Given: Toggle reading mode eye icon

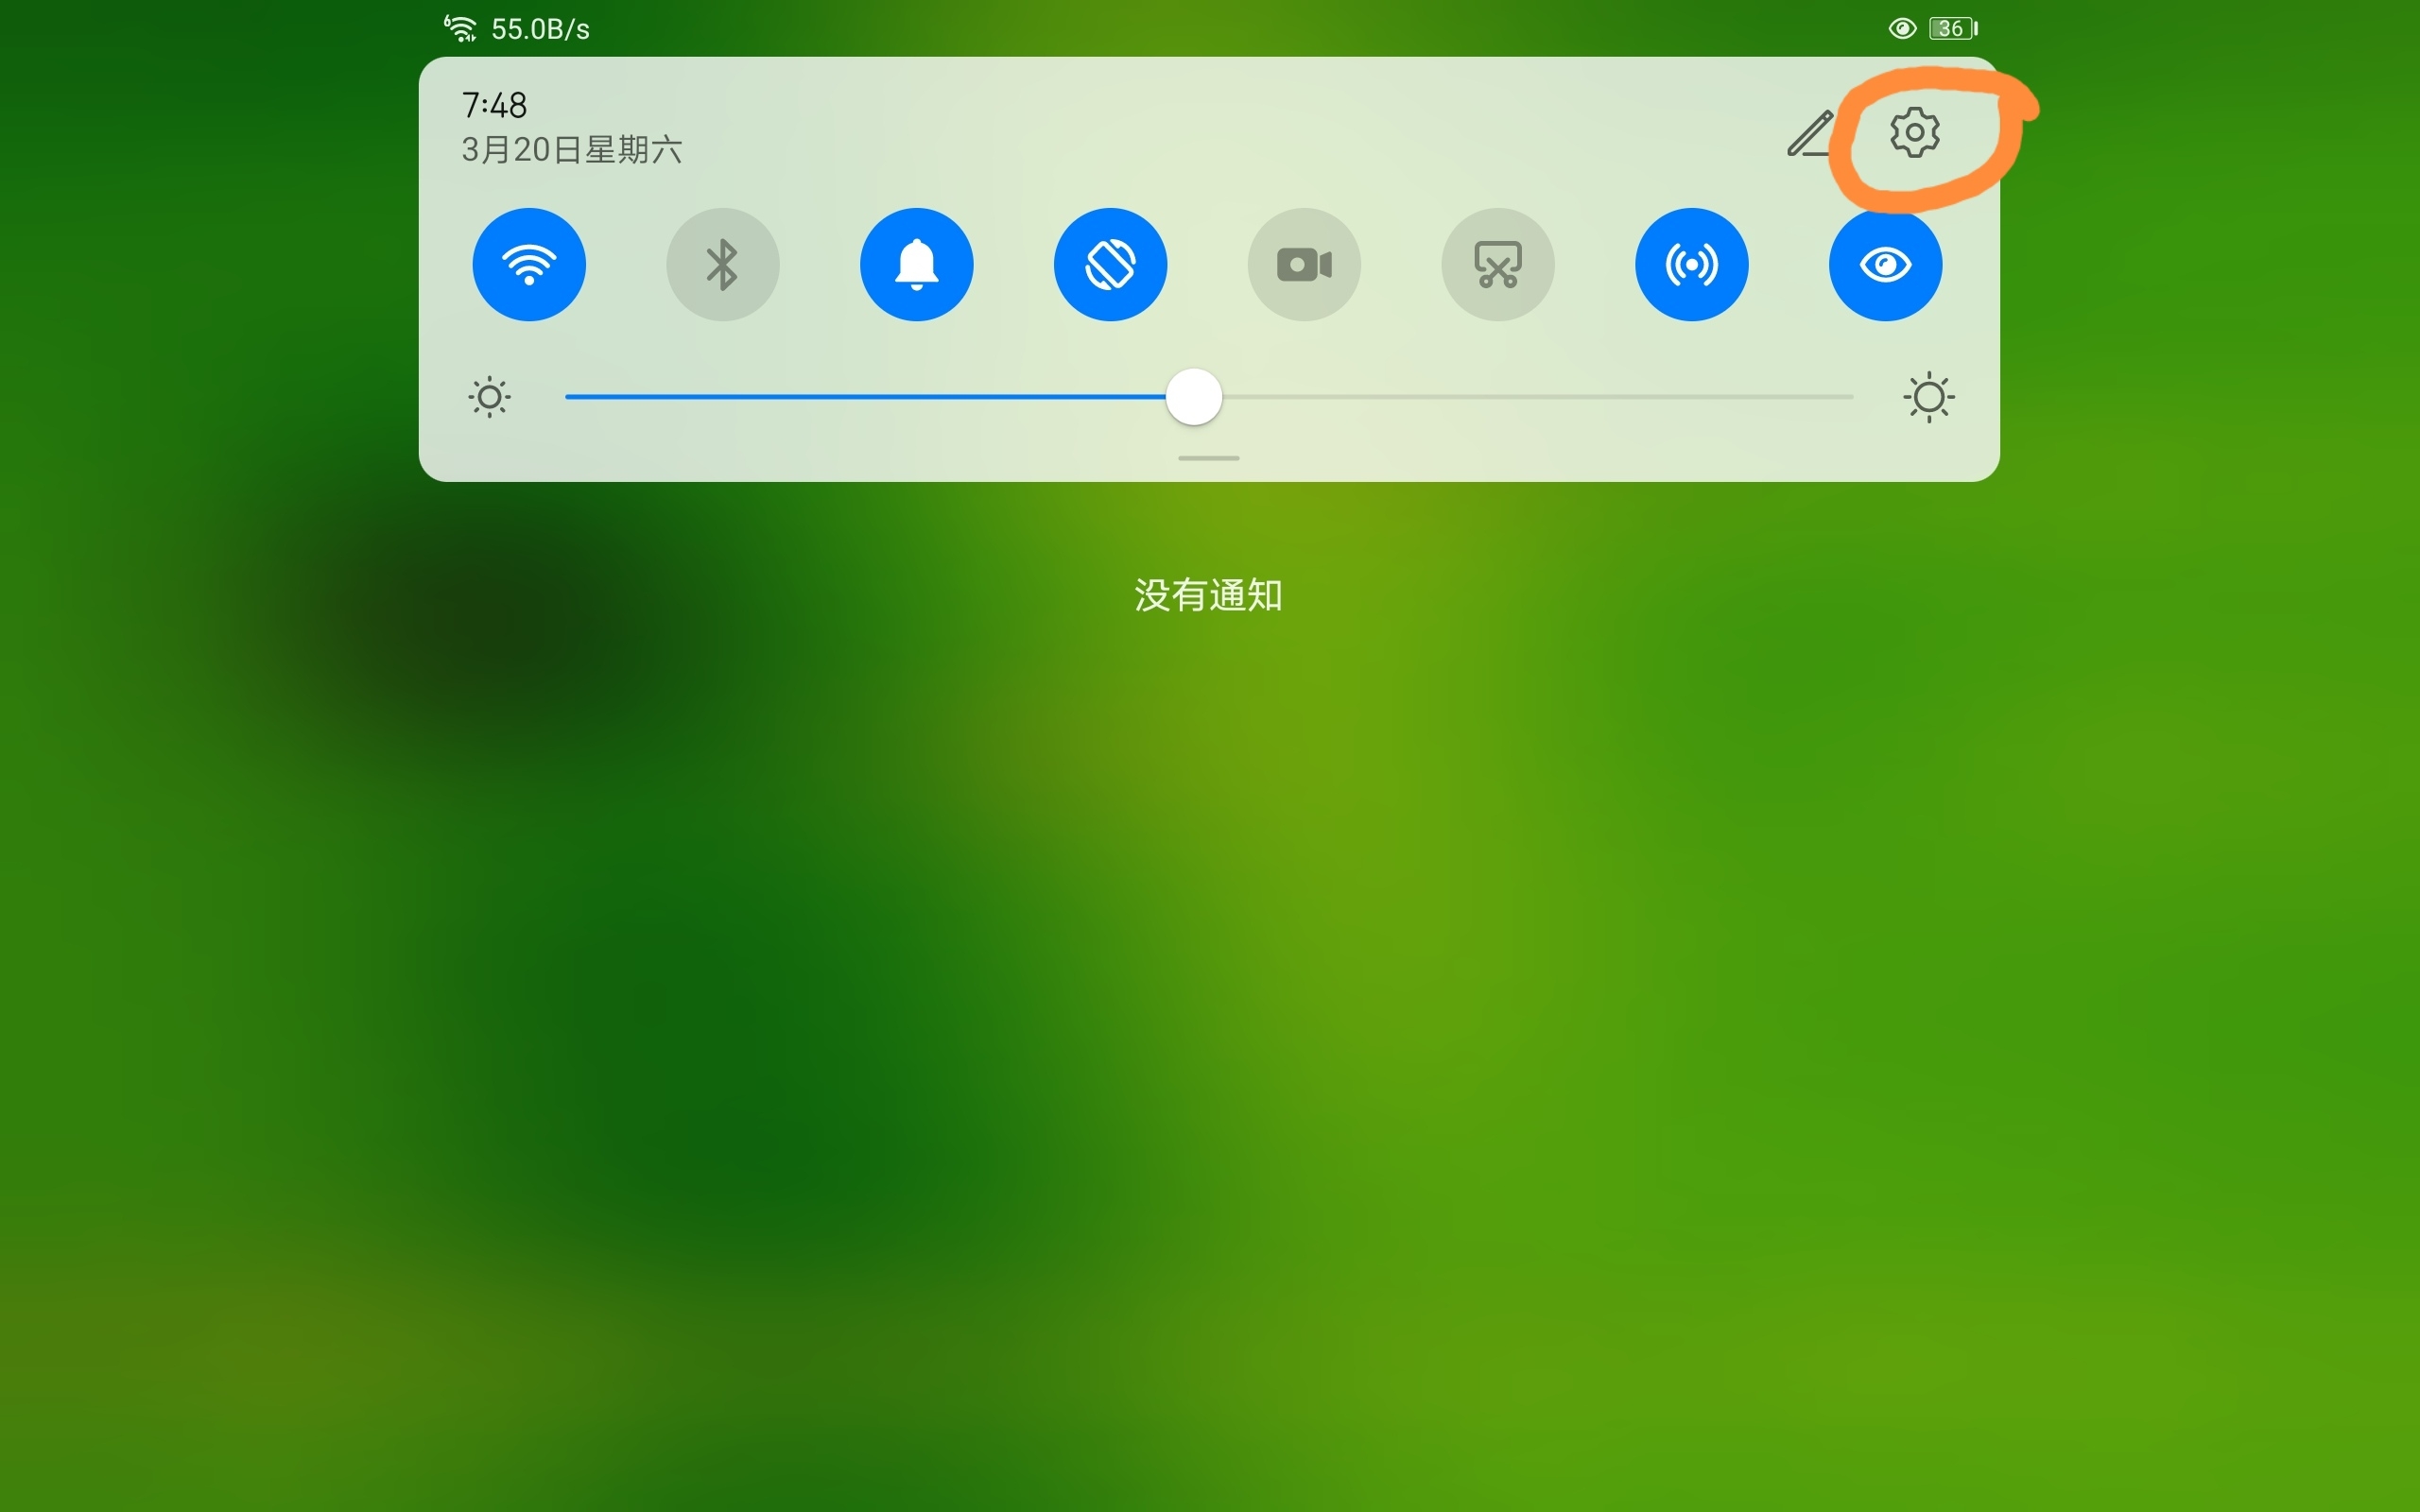Looking at the screenshot, I should [1885, 265].
